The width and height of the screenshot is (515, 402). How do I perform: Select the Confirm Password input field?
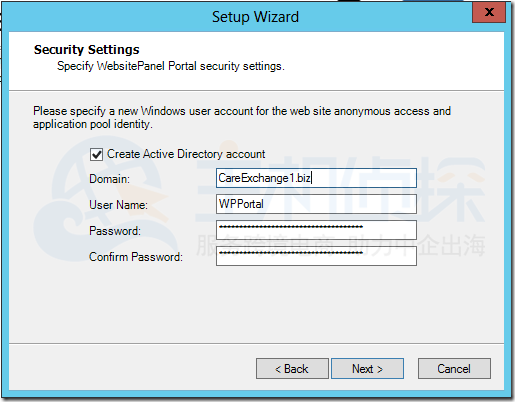tap(316, 256)
